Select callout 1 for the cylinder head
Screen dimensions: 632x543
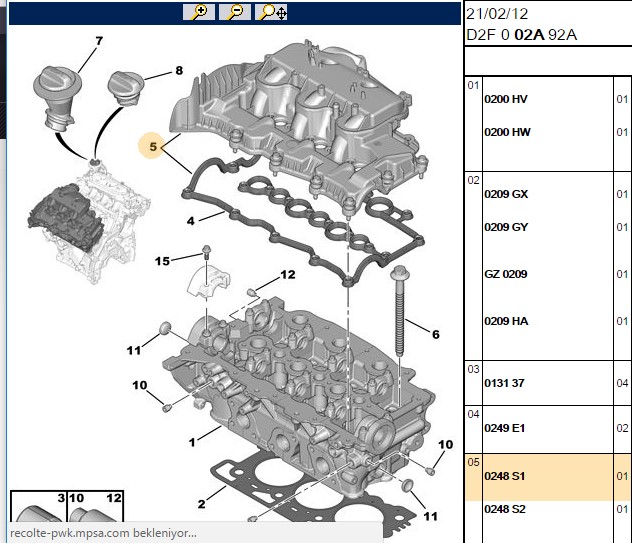[192, 443]
